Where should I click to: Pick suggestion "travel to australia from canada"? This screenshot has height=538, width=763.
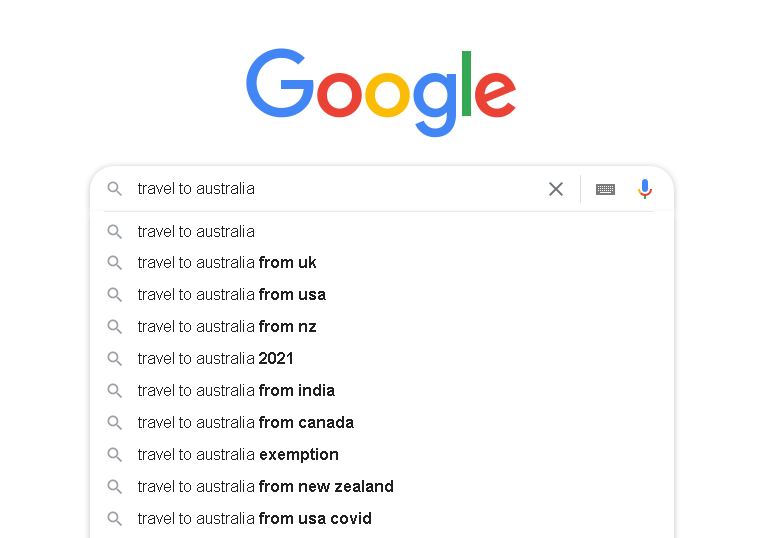[x=246, y=423]
